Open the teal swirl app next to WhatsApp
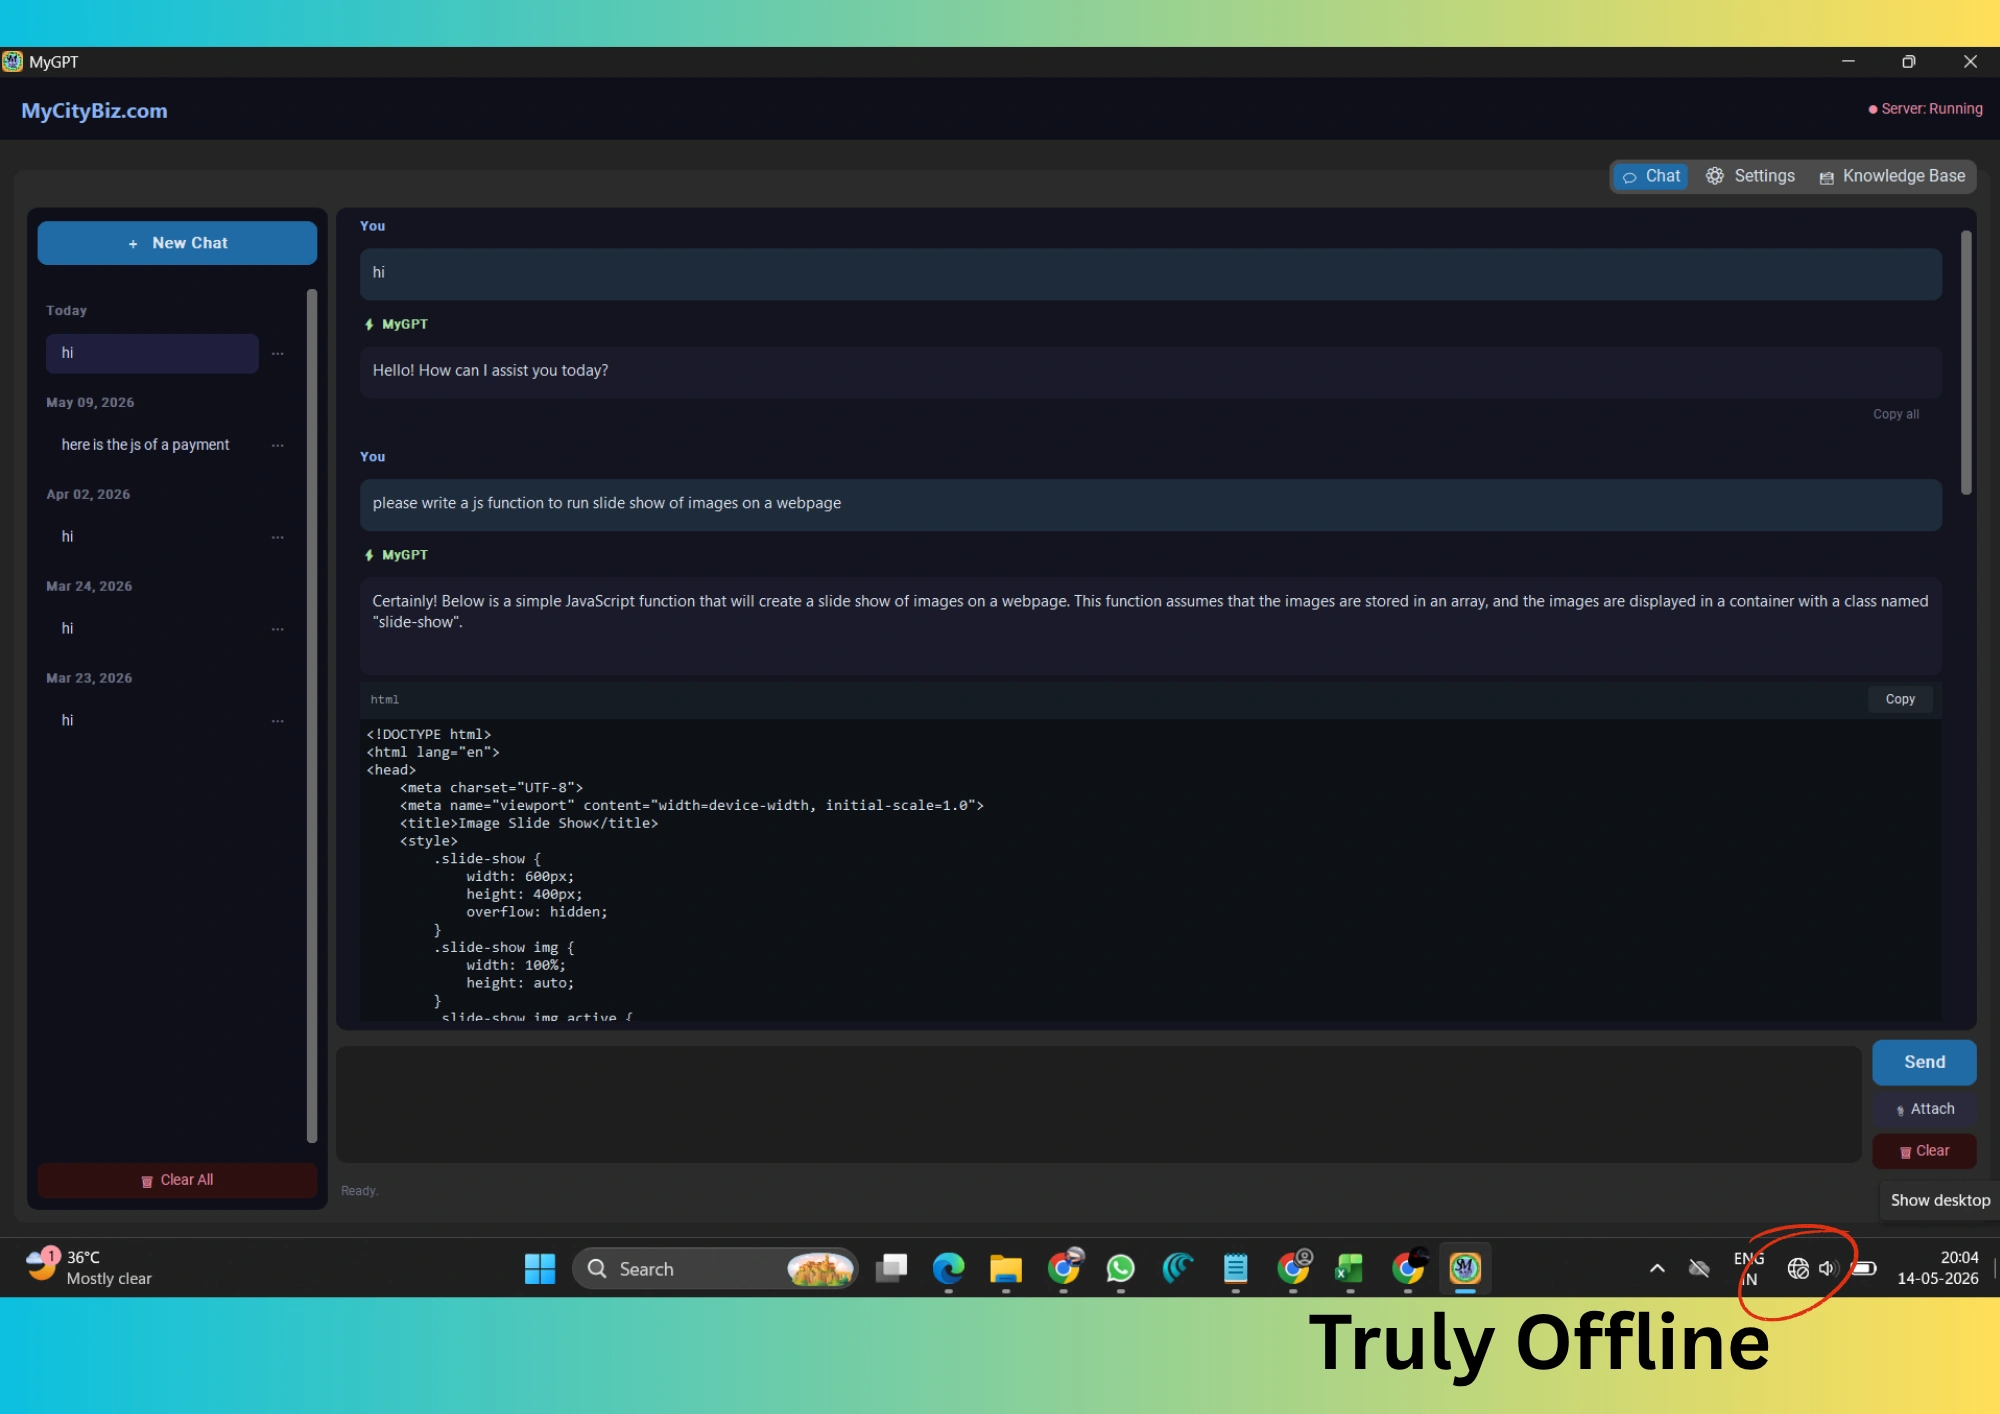The width and height of the screenshot is (2000, 1414). tap(1178, 1269)
